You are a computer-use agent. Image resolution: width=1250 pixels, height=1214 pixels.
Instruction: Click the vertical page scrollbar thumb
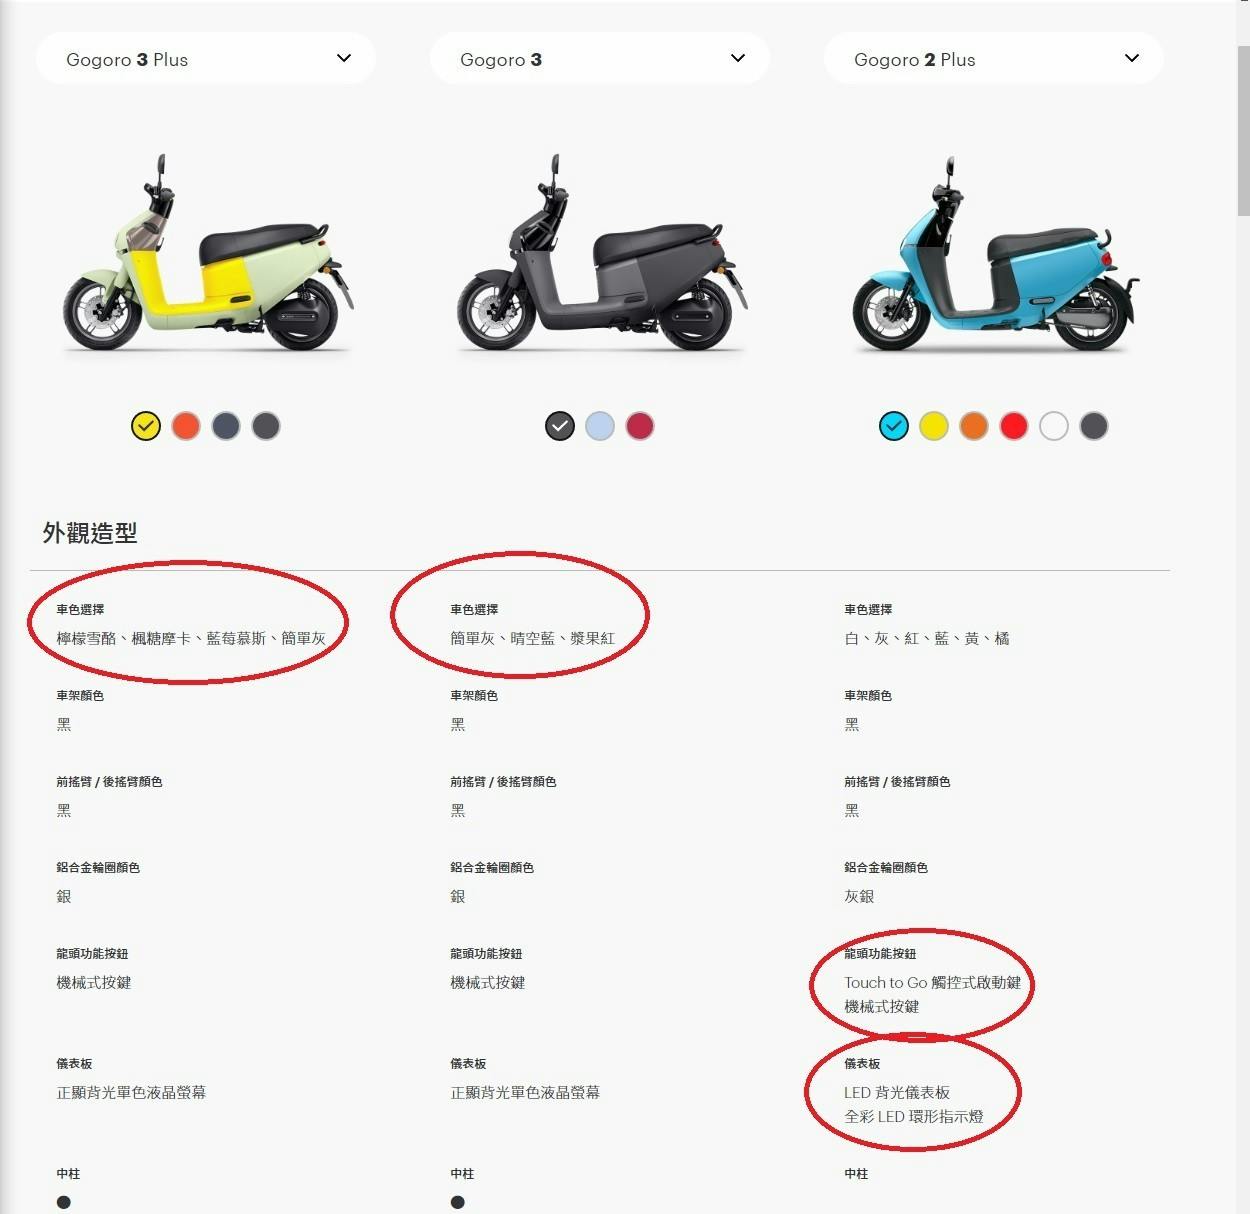point(1243,130)
